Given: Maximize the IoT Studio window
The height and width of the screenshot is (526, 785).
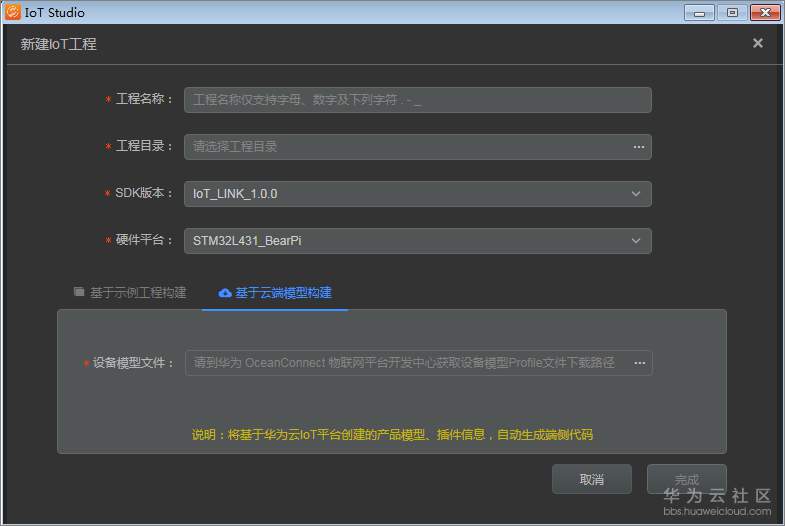Looking at the screenshot, I should click(x=732, y=13).
